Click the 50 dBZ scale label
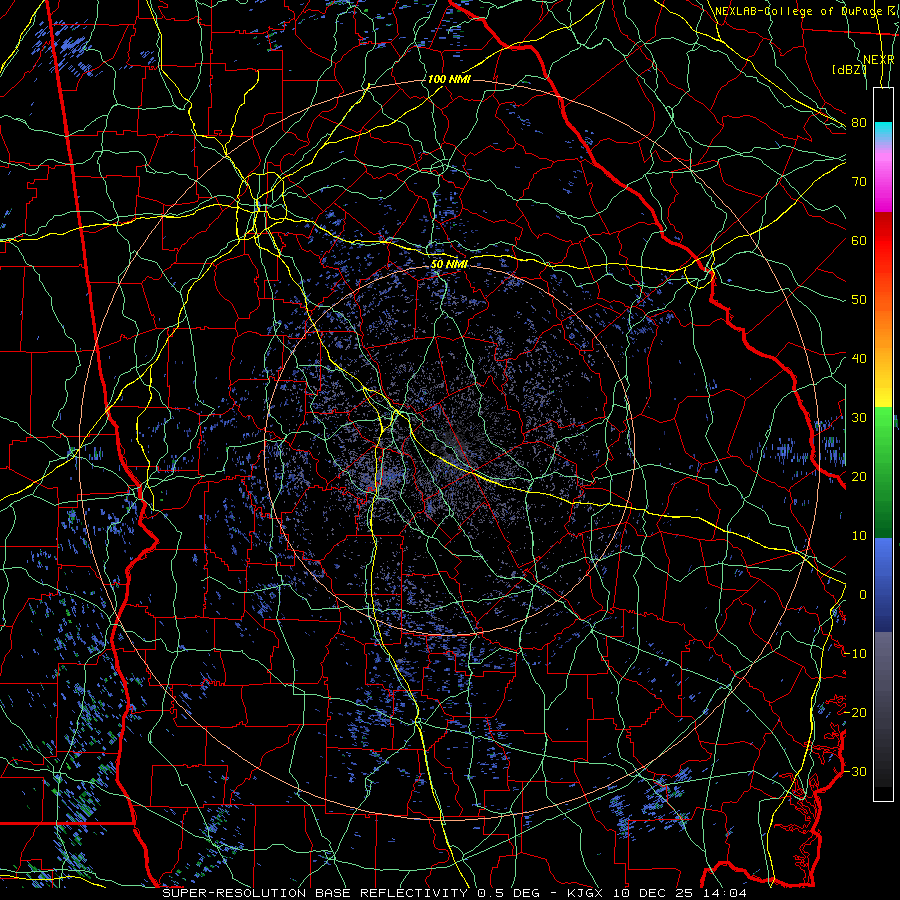900x900 pixels. click(859, 300)
